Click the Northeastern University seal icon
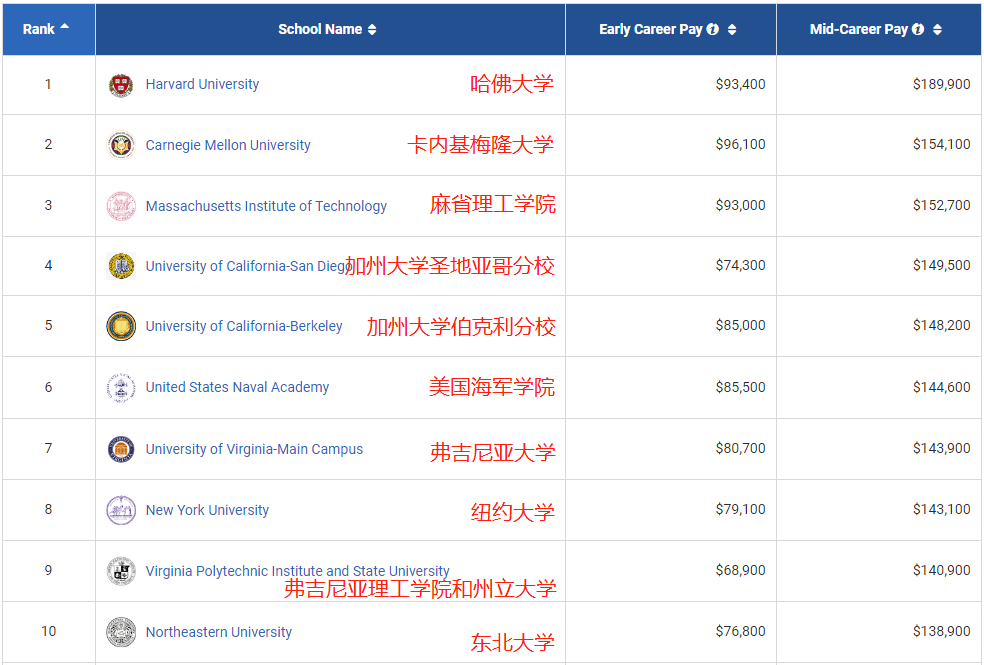 tap(121, 632)
